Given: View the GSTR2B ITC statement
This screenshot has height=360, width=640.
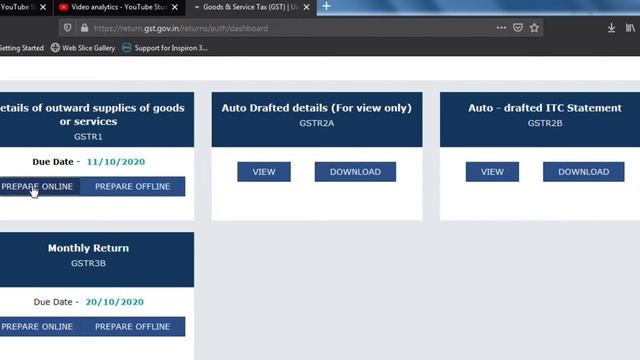Looking at the screenshot, I should [x=492, y=172].
